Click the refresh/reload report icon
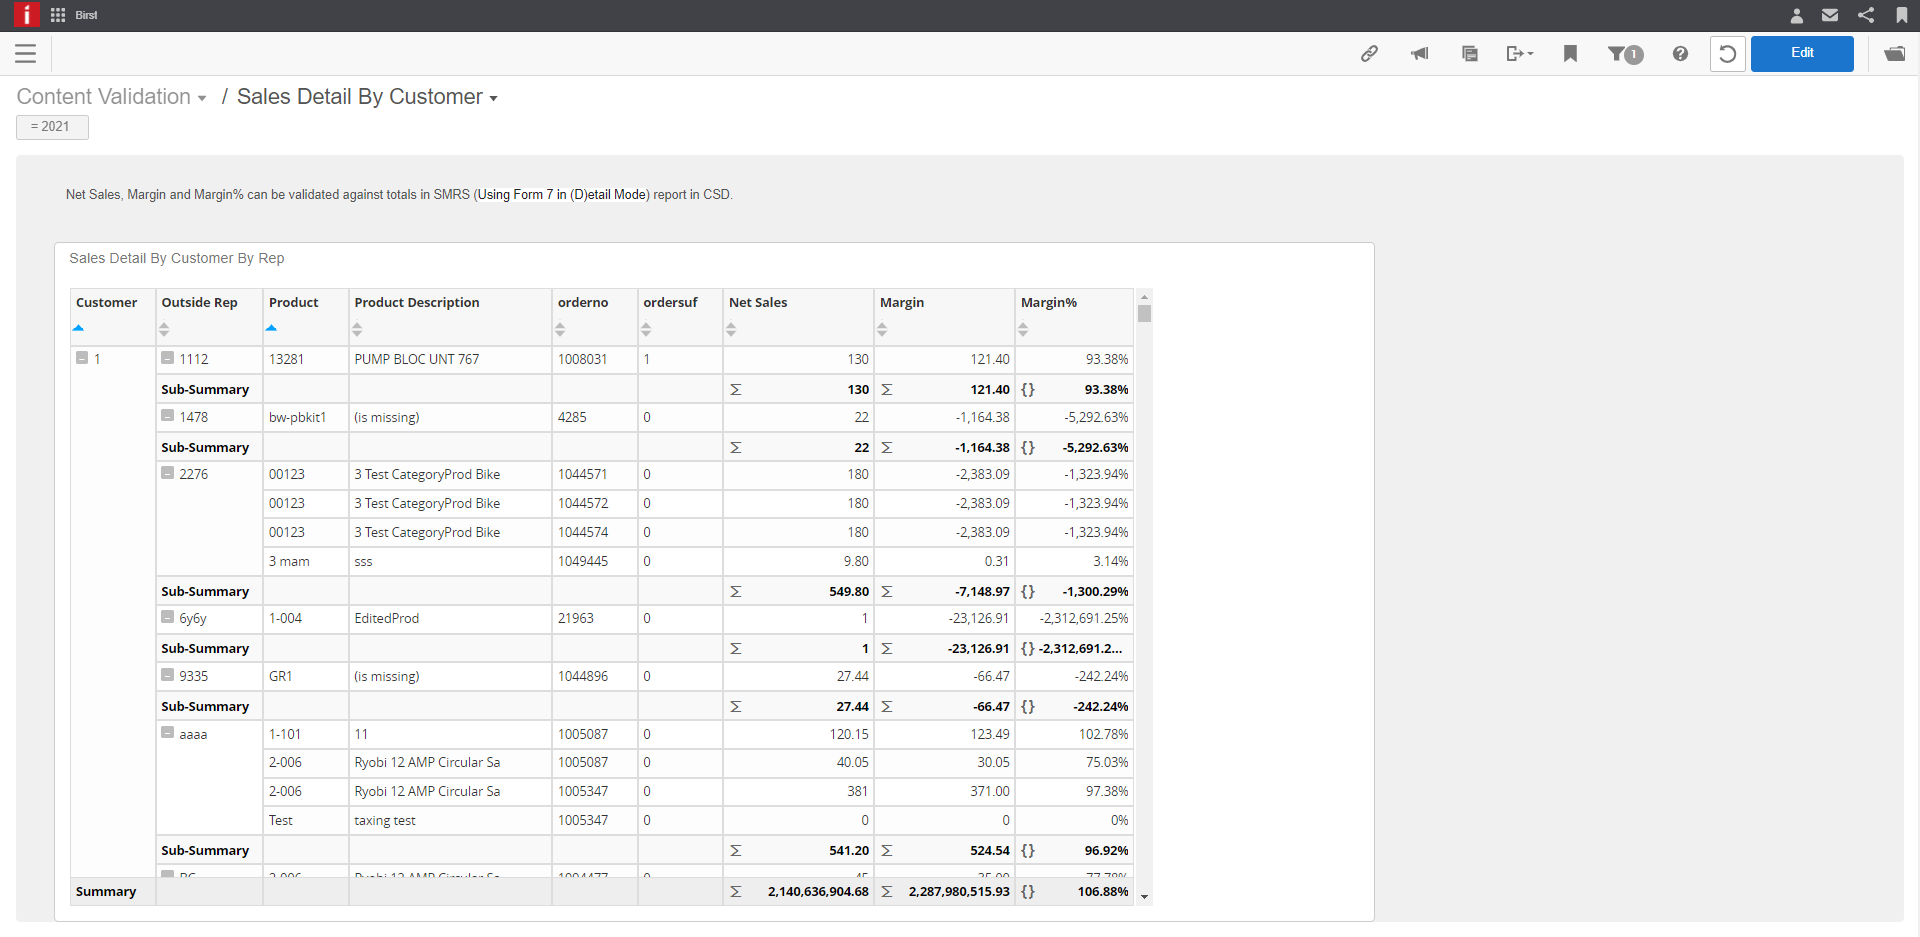Viewport: 1920px width, 937px height. coord(1728,53)
